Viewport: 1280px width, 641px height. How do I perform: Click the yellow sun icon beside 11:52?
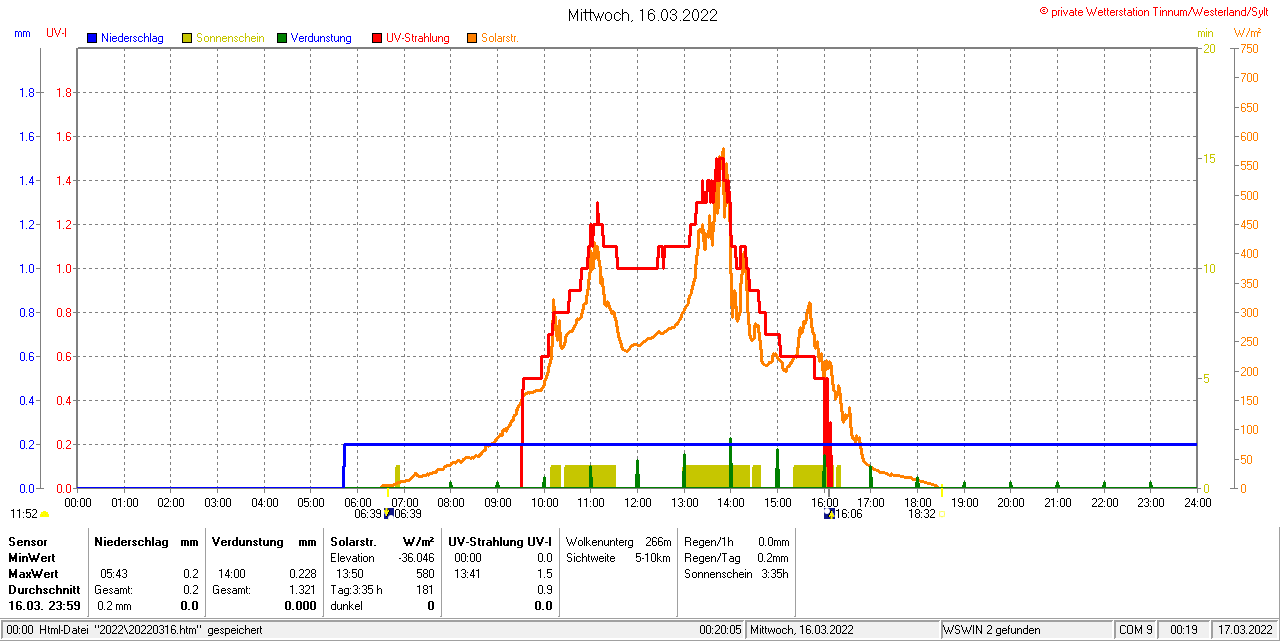[x=44, y=514]
